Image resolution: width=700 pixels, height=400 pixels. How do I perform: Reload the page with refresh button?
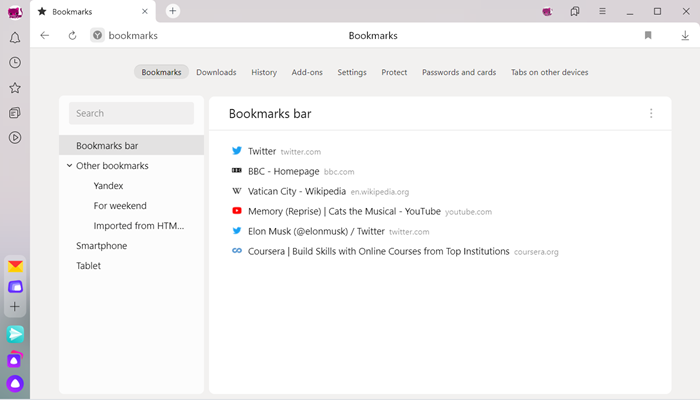pos(72,36)
